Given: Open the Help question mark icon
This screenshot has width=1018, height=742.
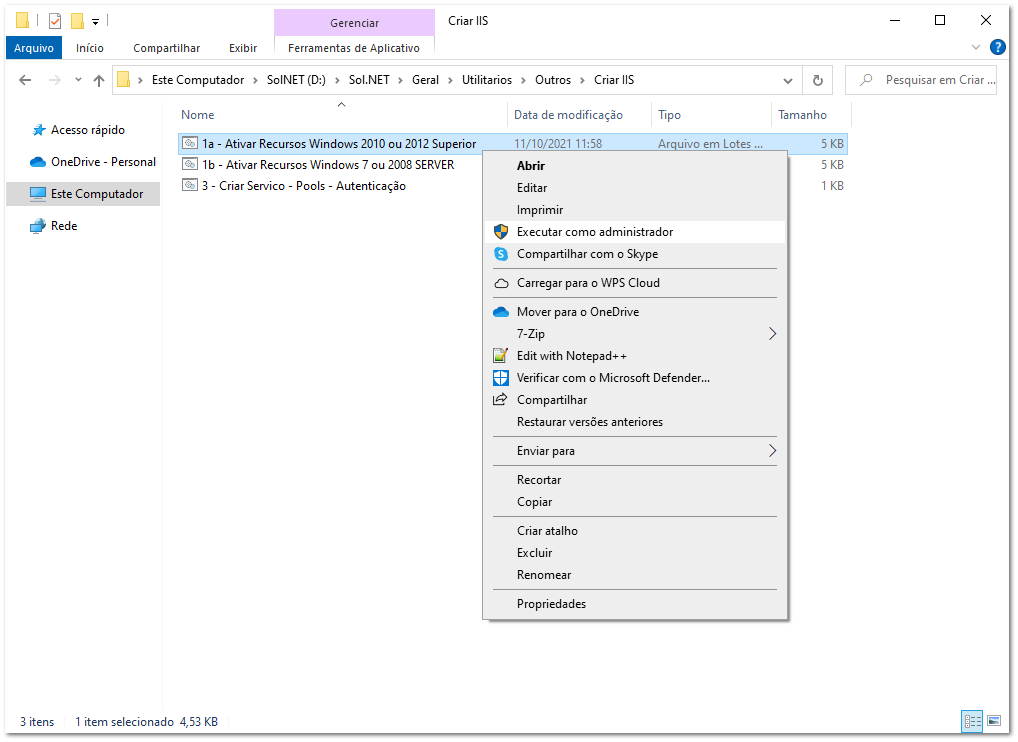Looking at the screenshot, I should [x=997, y=47].
